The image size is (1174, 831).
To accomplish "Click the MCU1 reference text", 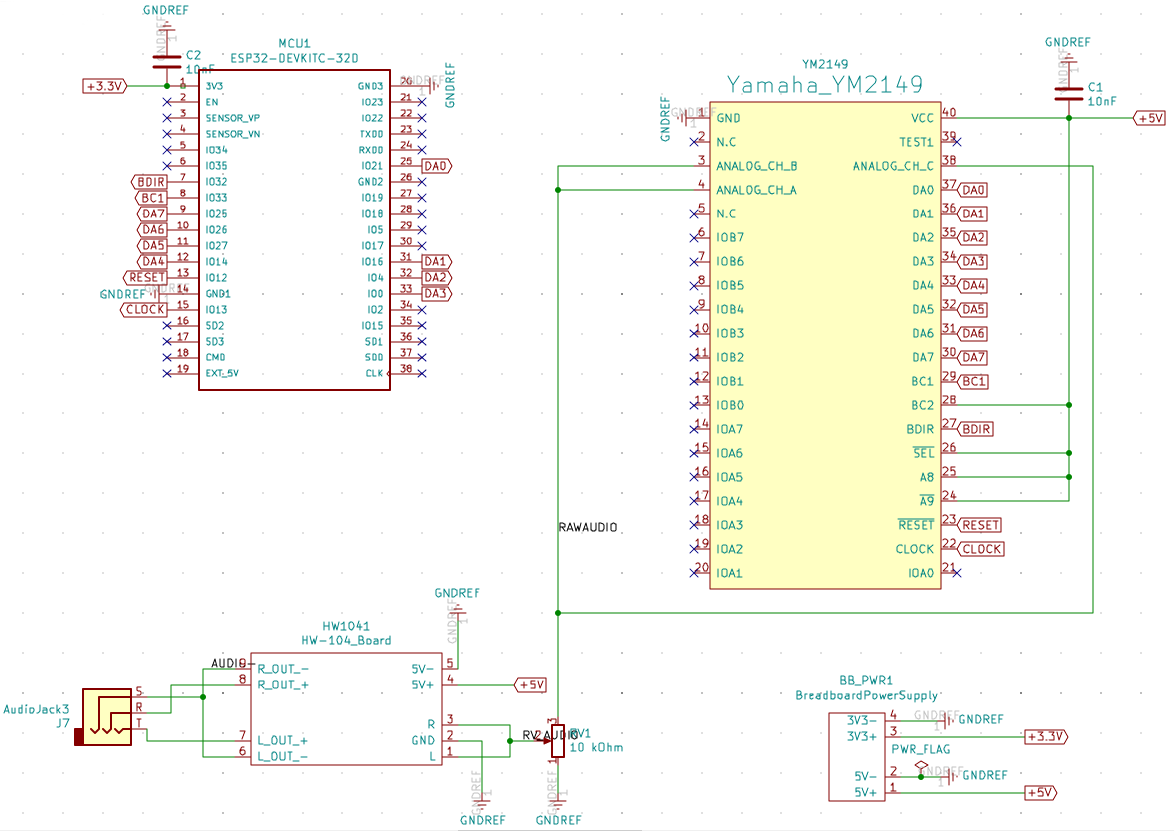I will pos(294,43).
